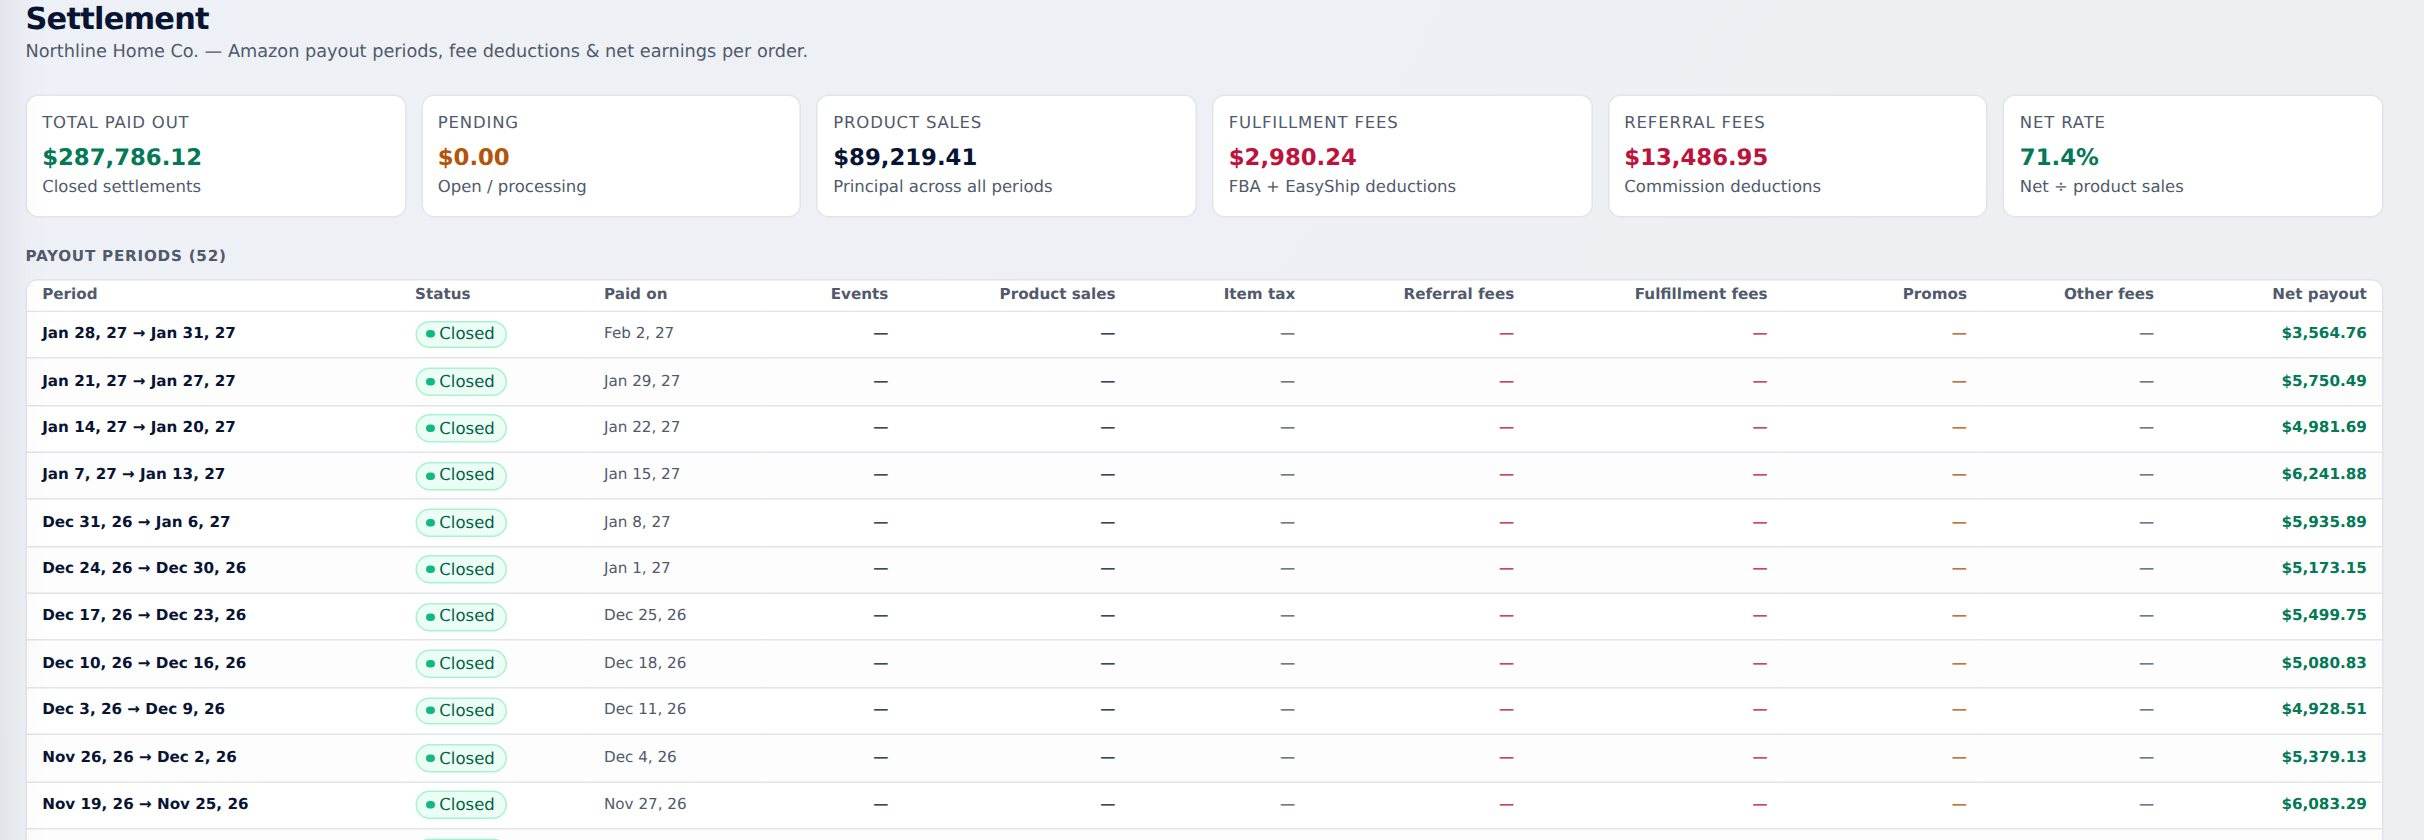Click the Other fees column header
The width and height of the screenshot is (2424, 840).
(2108, 294)
